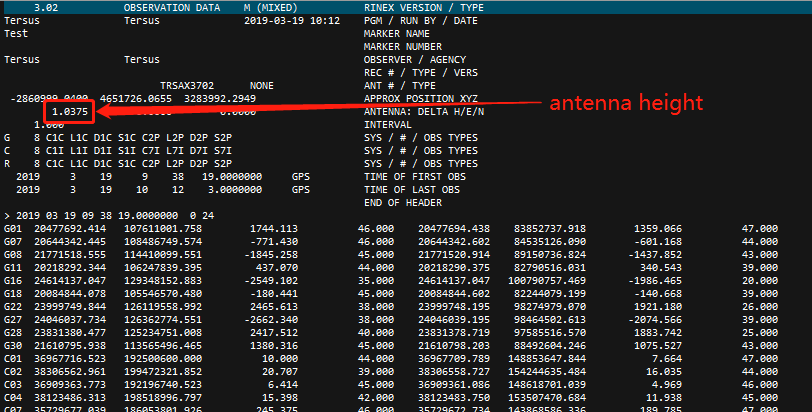Screen dimensions: 812x412
Task: Click the ANT # / TYPE label
Action: [400, 85]
